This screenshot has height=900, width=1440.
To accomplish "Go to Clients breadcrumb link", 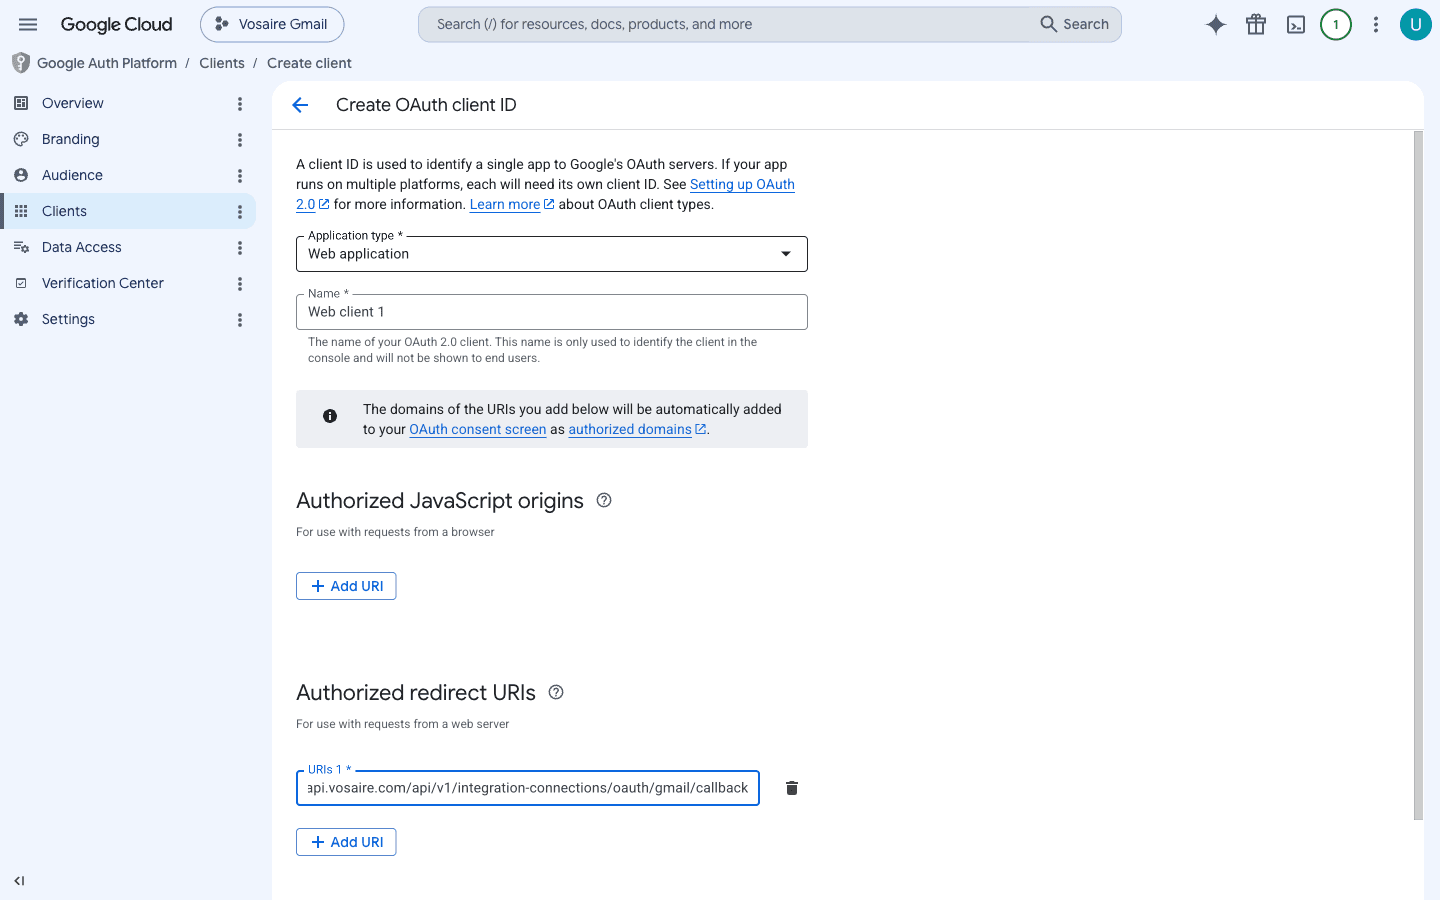I will pos(222,63).
